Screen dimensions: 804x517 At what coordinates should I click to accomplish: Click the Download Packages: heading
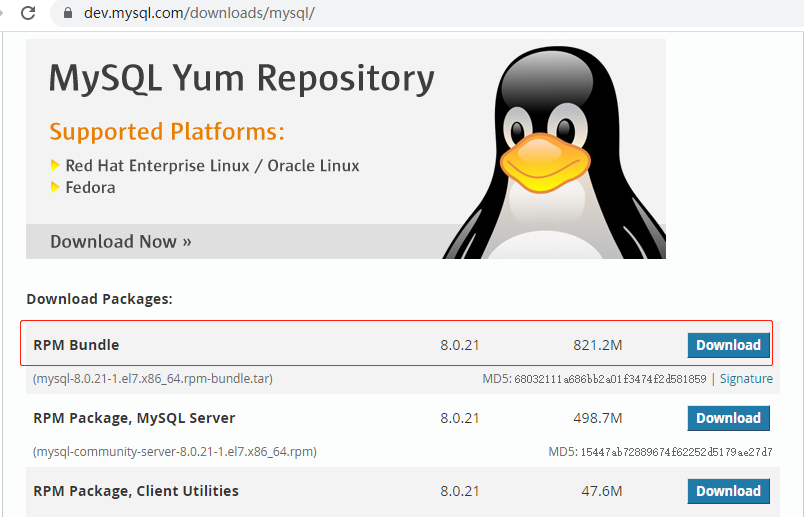(99, 299)
